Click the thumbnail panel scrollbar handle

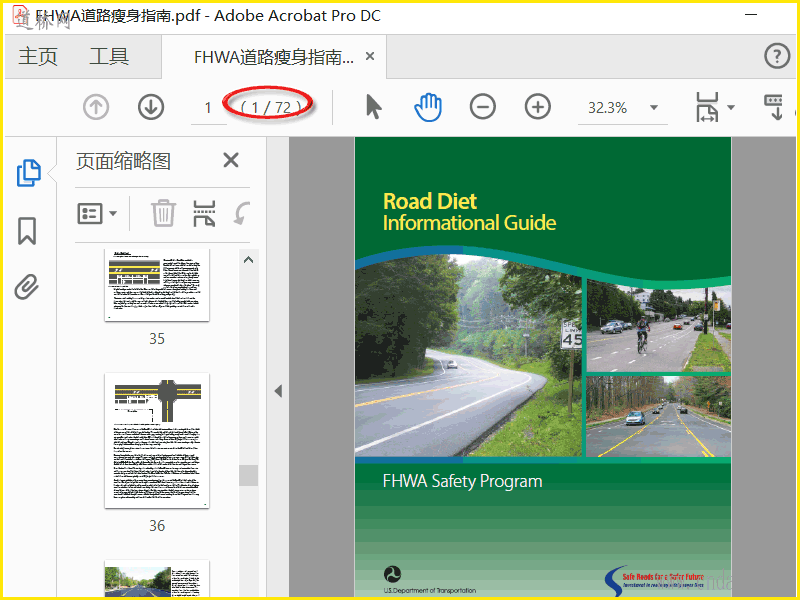248,476
